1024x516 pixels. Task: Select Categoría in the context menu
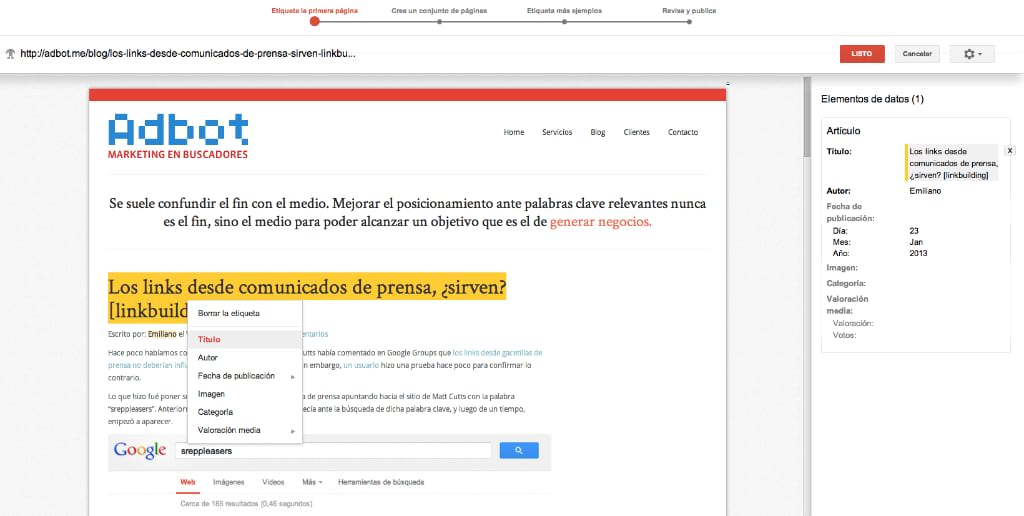click(215, 412)
